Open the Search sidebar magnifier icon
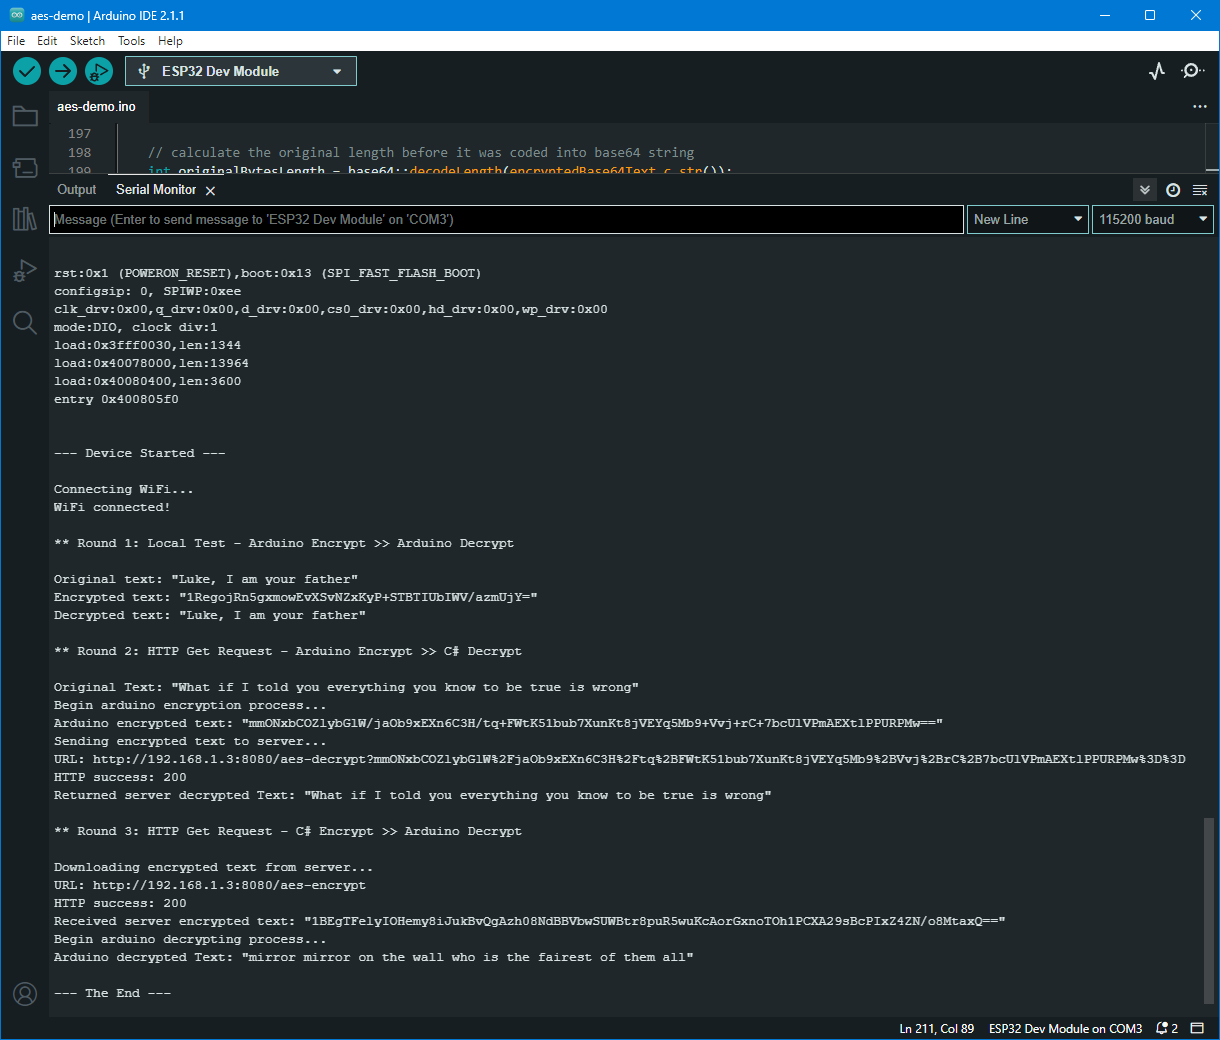The height and width of the screenshot is (1040, 1220). pyautogui.click(x=25, y=322)
